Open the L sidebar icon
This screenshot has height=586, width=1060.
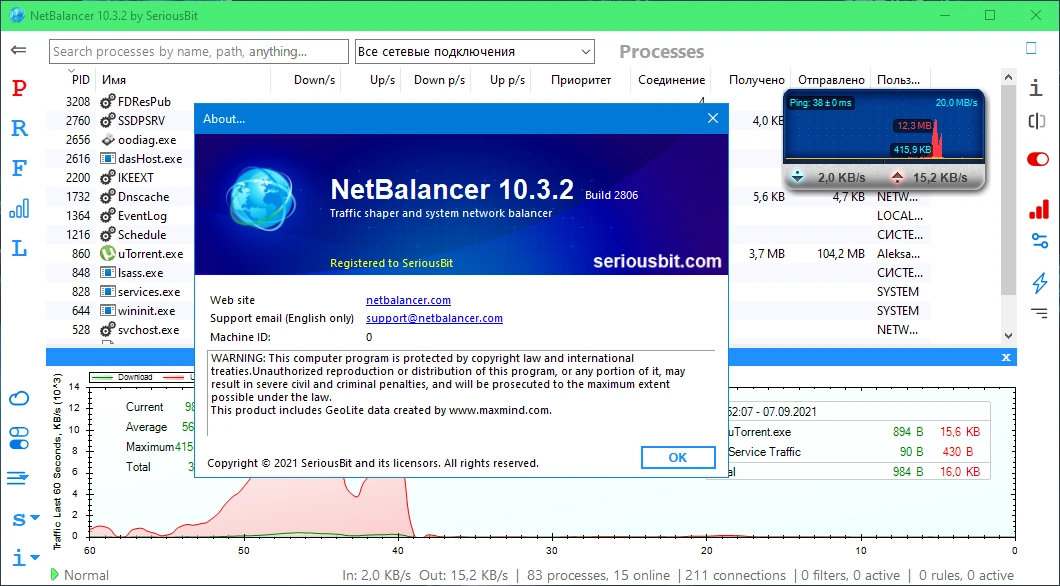pyautogui.click(x=19, y=248)
